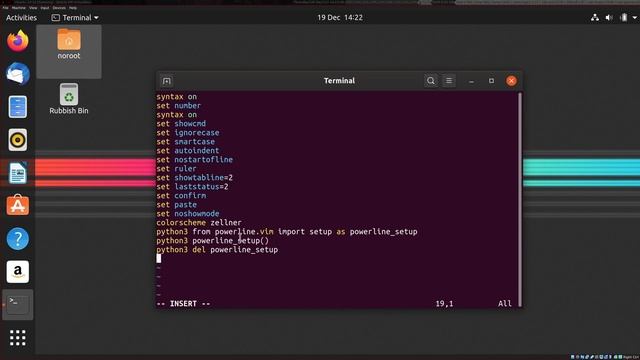Open Rhythmbox music player in dock
Image resolution: width=640 pixels, height=360 pixels.
[18, 140]
